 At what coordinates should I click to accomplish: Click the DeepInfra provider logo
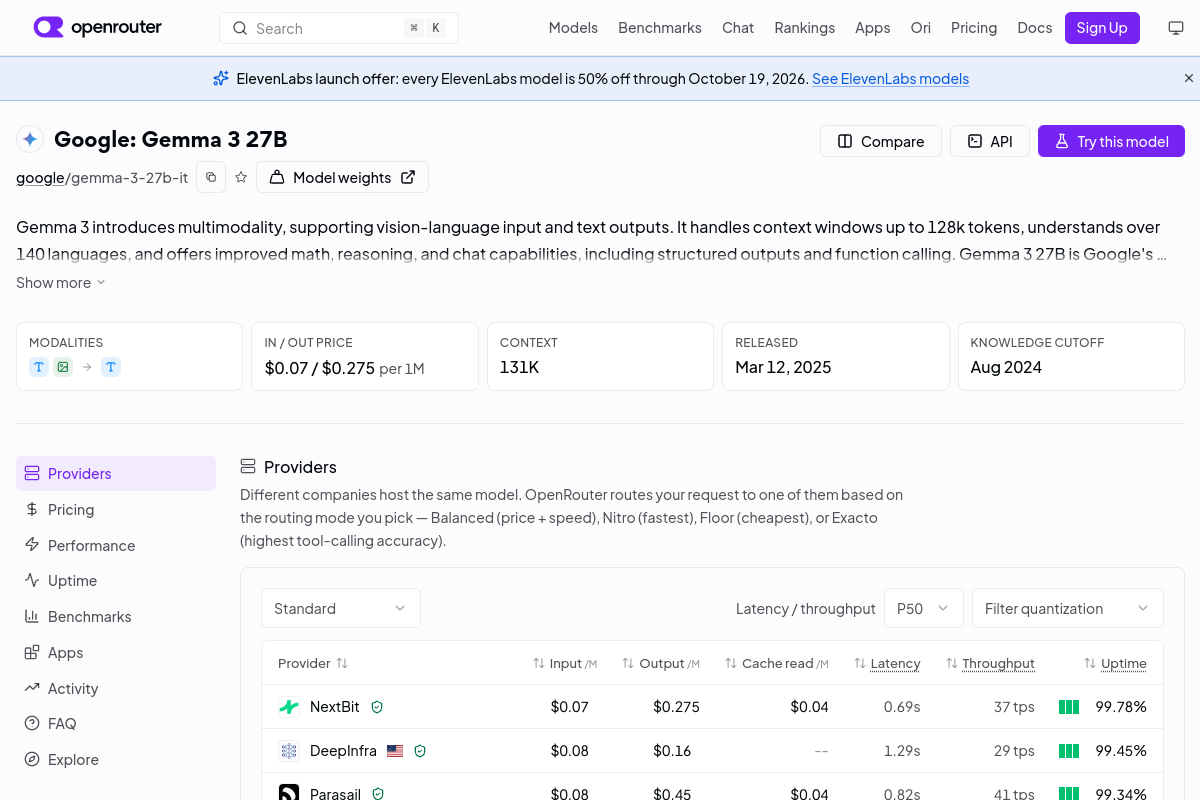tap(289, 750)
